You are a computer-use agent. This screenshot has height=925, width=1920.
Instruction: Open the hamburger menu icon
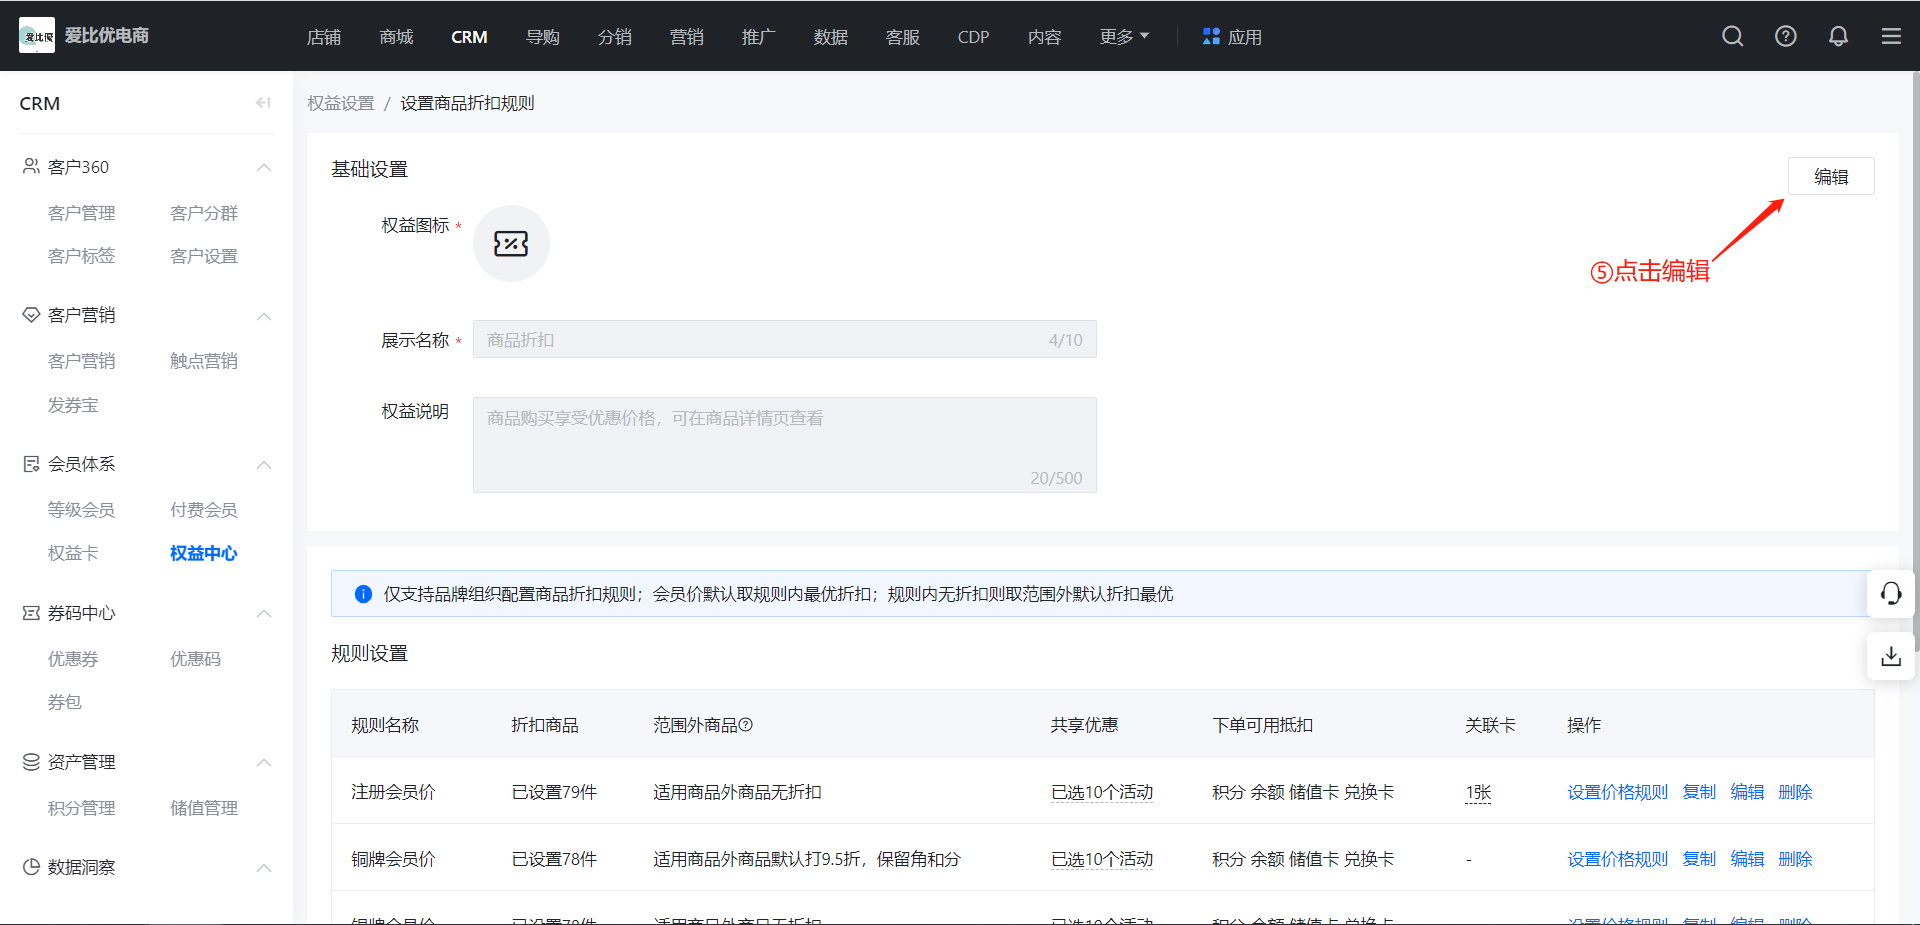point(1891,36)
